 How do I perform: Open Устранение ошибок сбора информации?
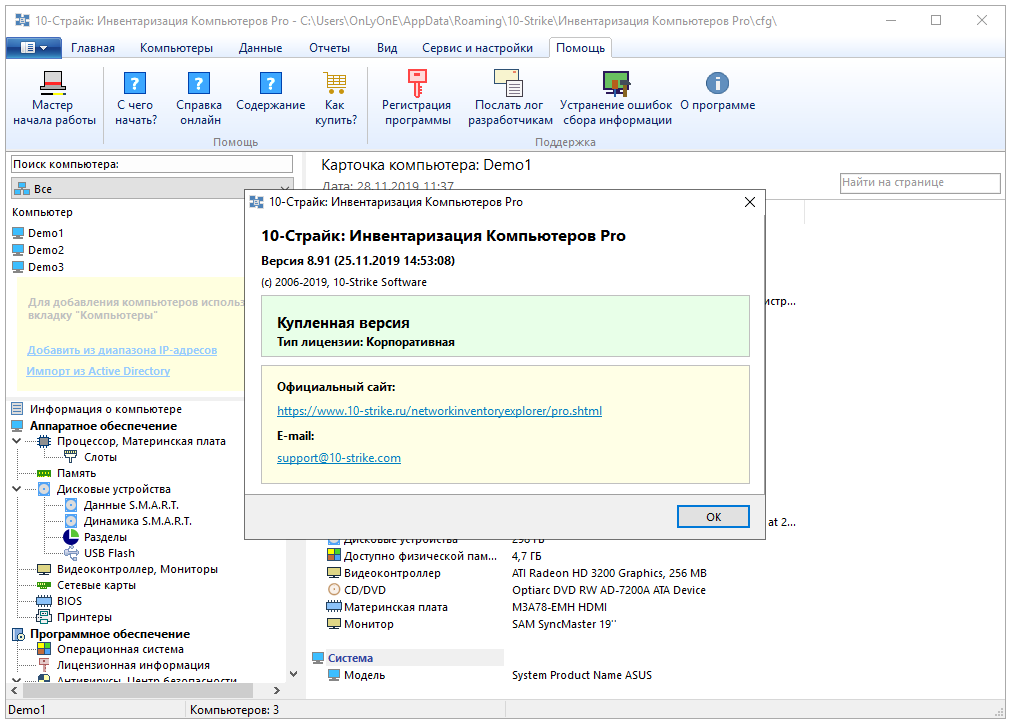pyautogui.click(x=616, y=98)
